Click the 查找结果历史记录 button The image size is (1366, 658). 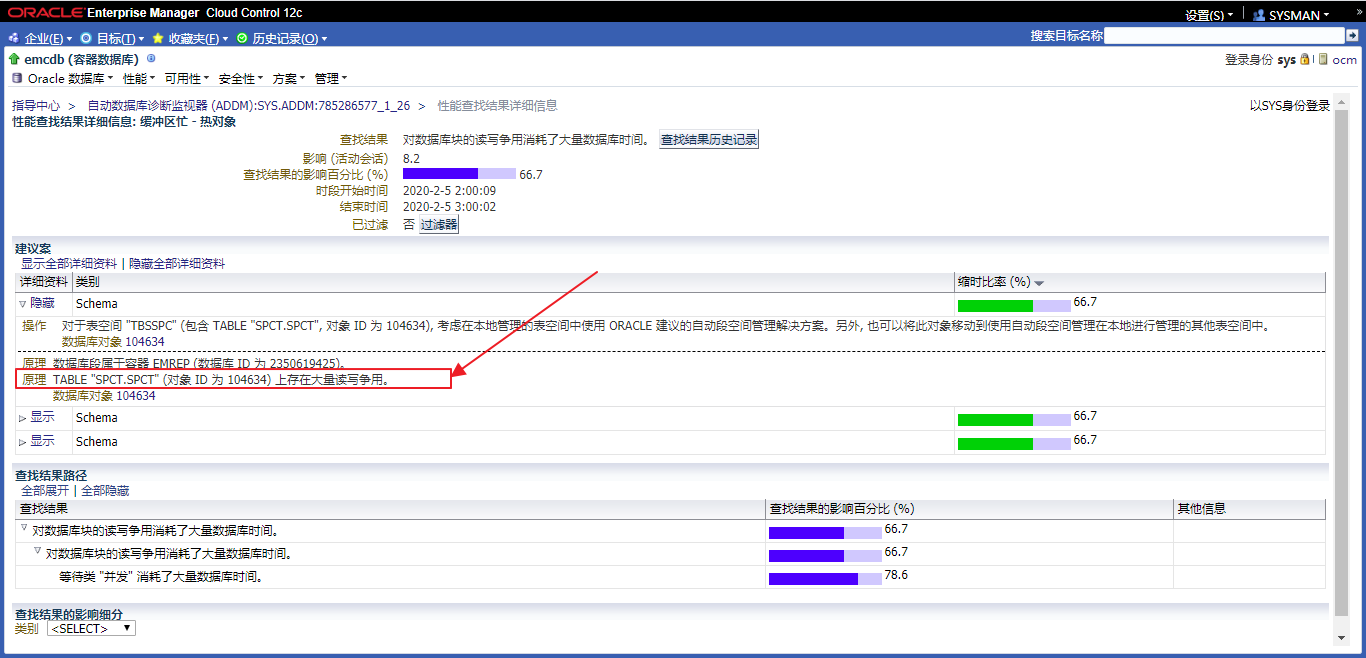click(x=709, y=140)
